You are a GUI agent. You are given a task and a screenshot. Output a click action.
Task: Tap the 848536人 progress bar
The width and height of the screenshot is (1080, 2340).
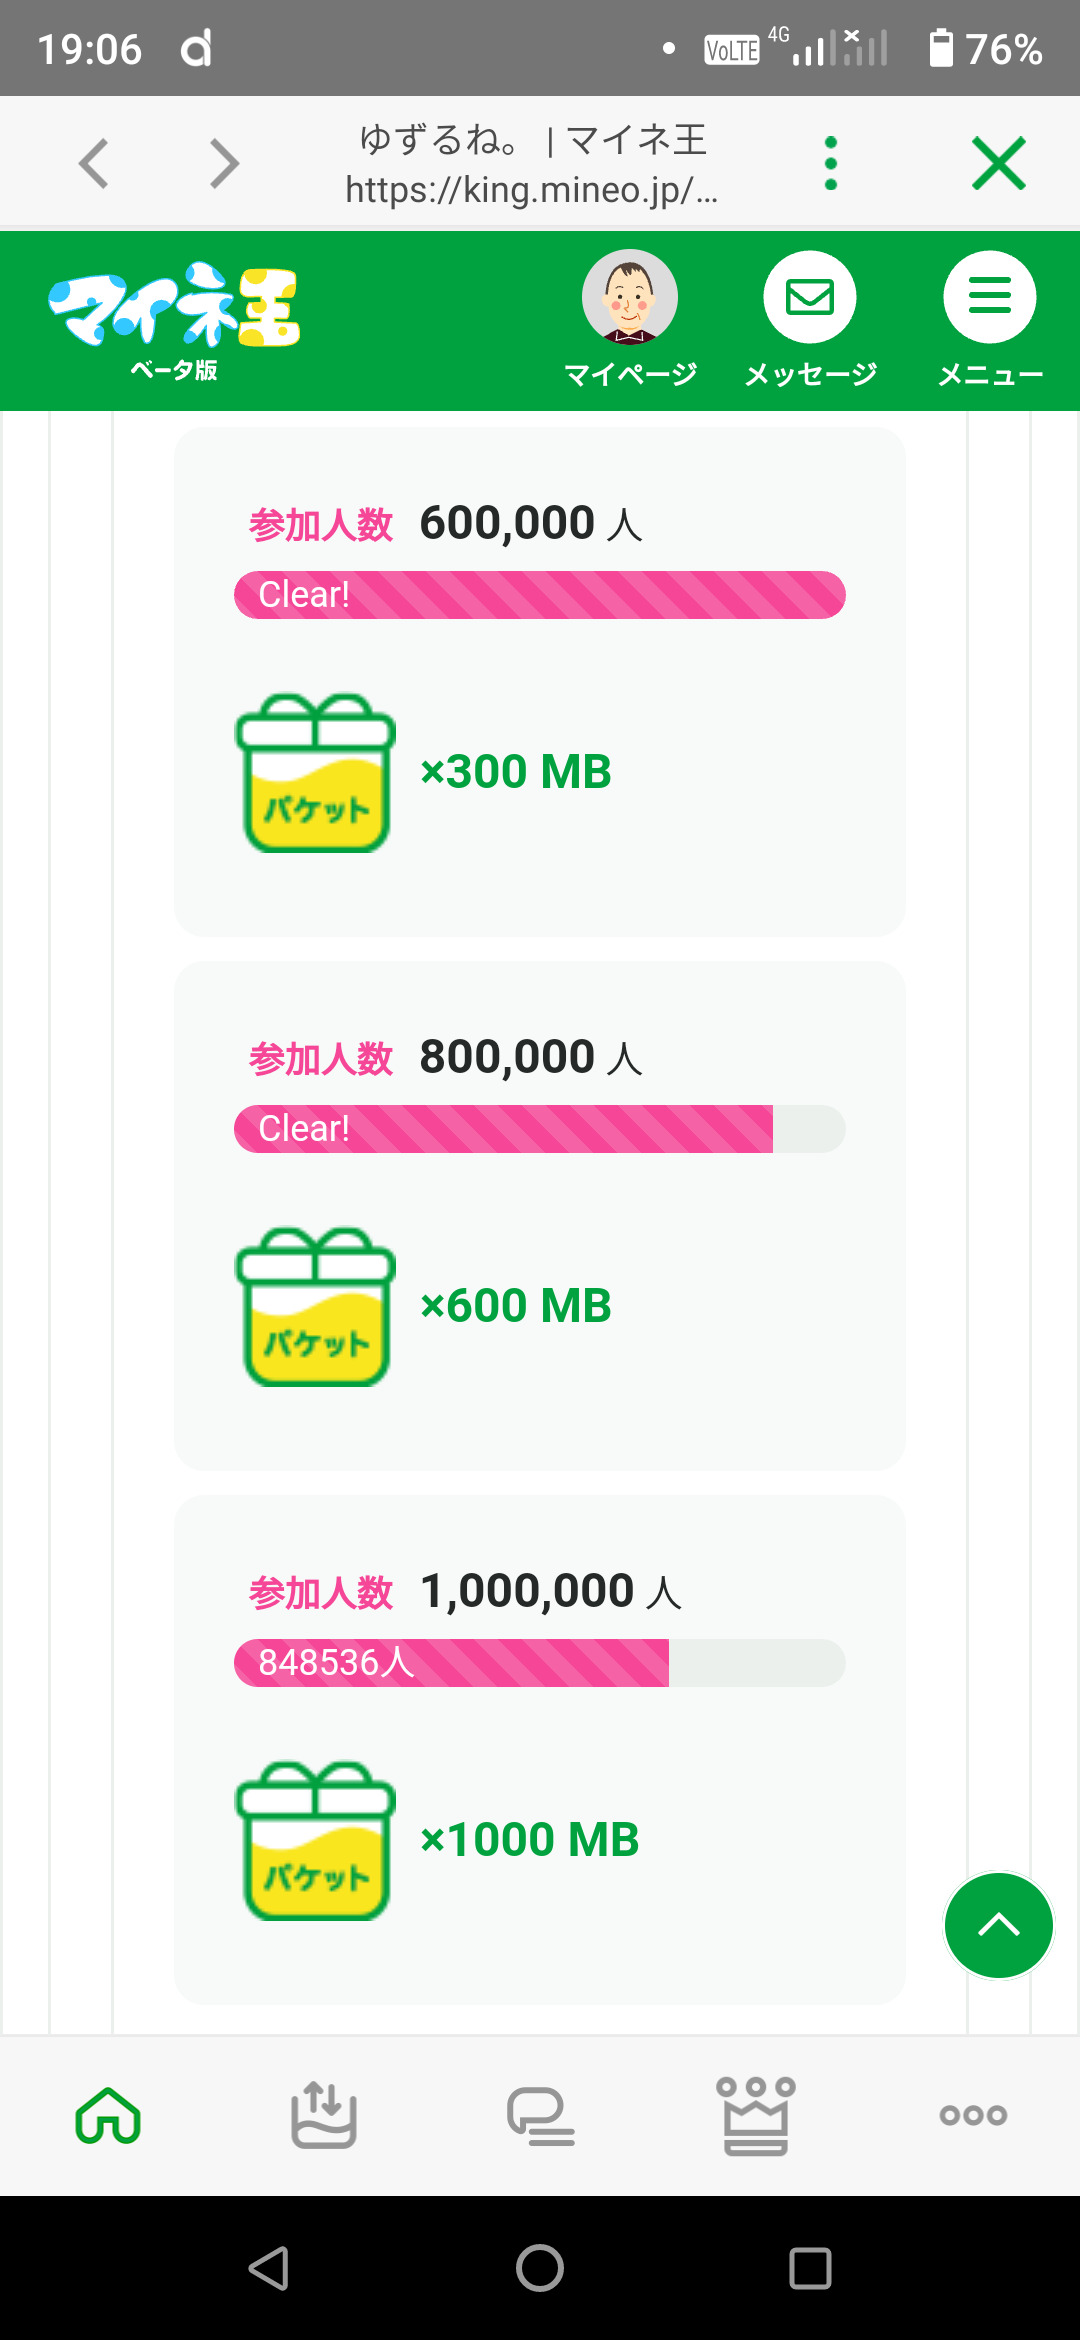(x=540, y=1663)
